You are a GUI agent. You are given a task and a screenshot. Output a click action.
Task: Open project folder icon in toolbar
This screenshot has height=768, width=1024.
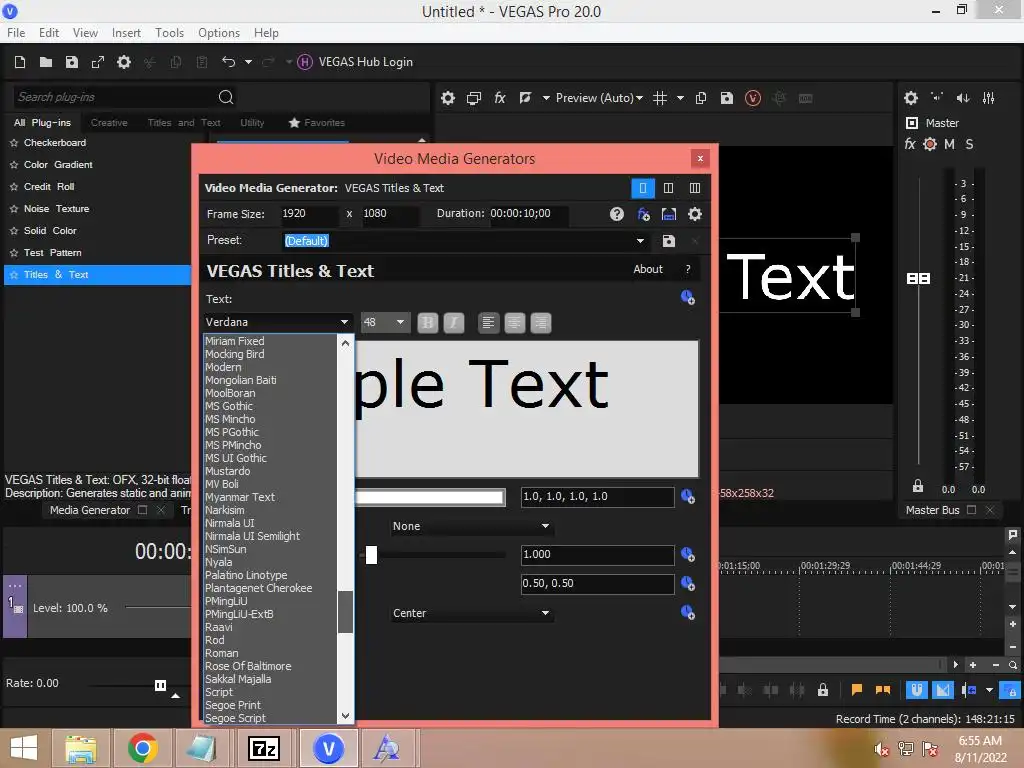[46, 62]
